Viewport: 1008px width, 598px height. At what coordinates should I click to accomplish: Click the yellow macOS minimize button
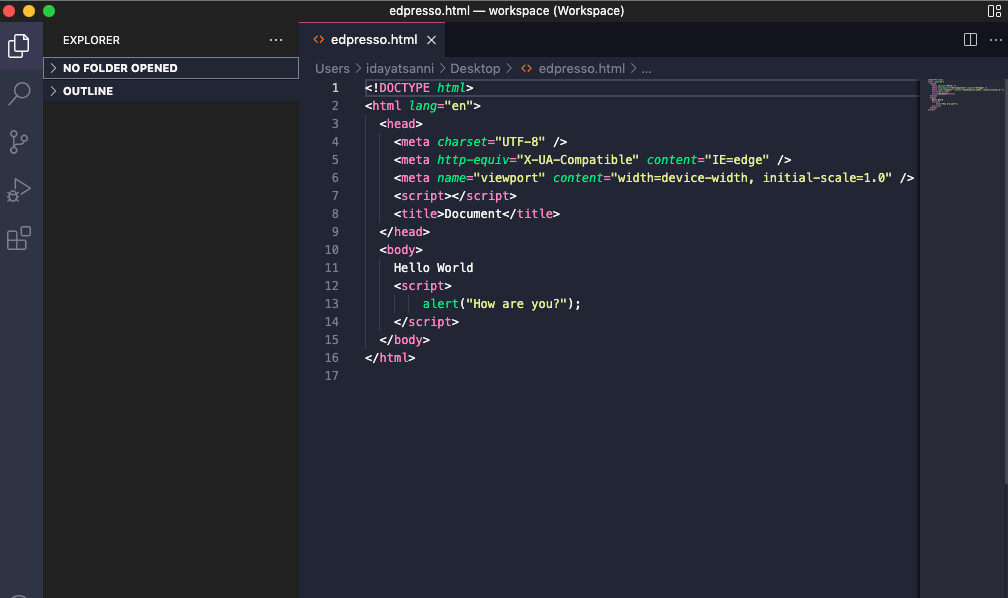[29, 11]
